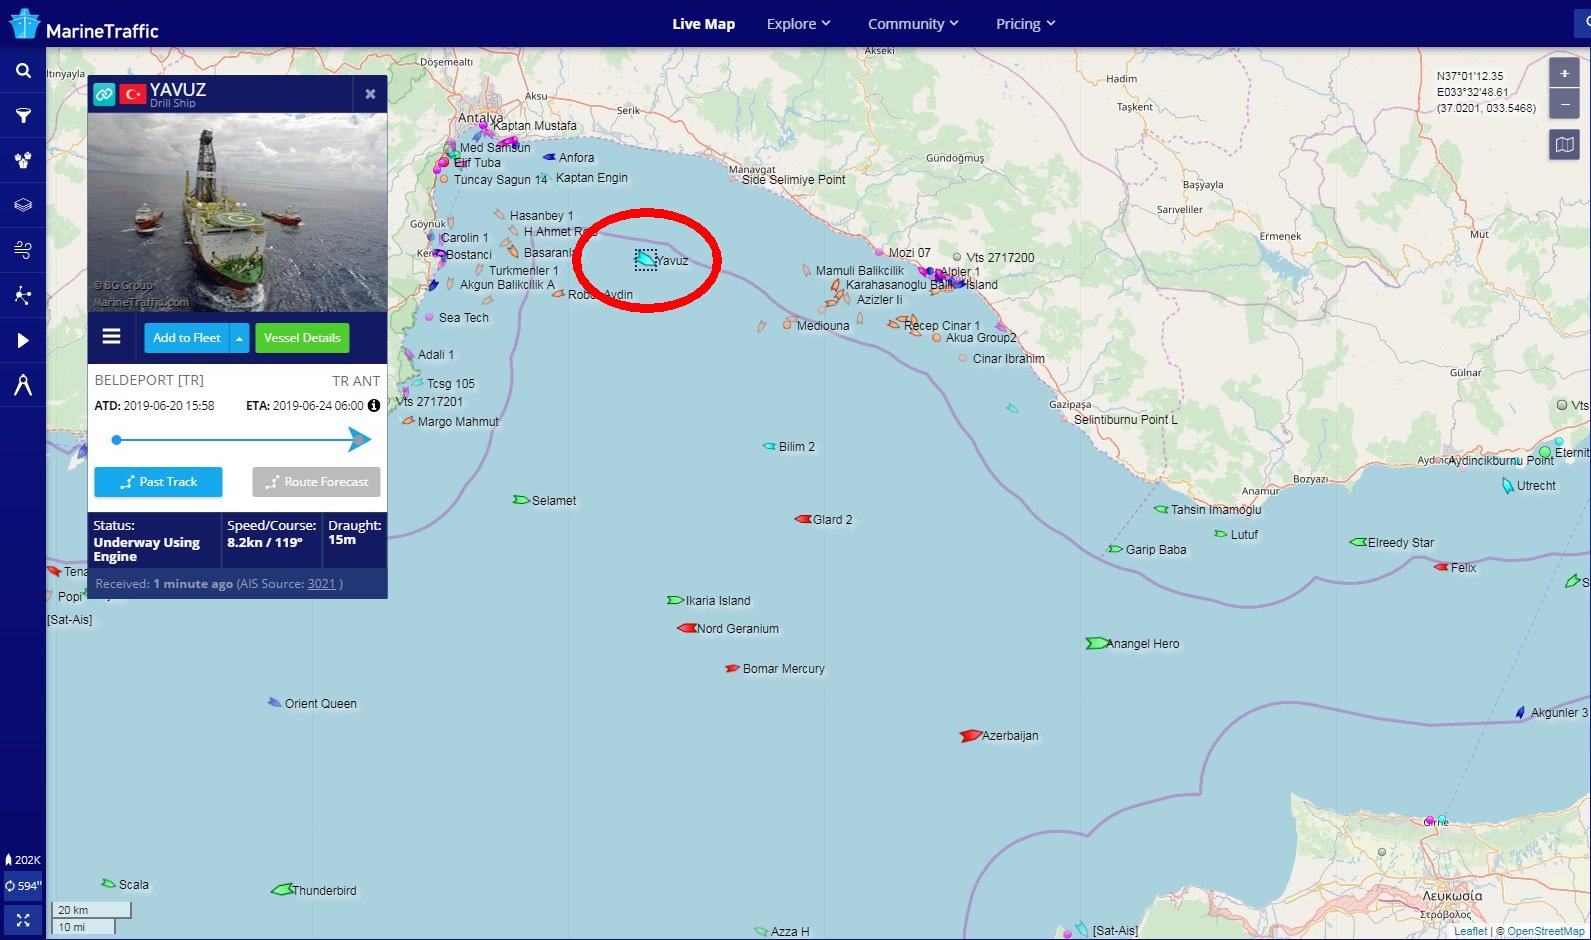Show the wind weather overlay

click(x=23, y=250)
